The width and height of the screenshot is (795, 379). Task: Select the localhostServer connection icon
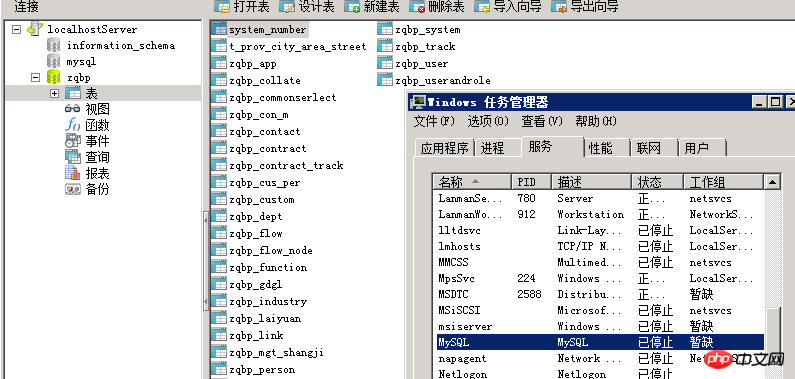[34, 29]
